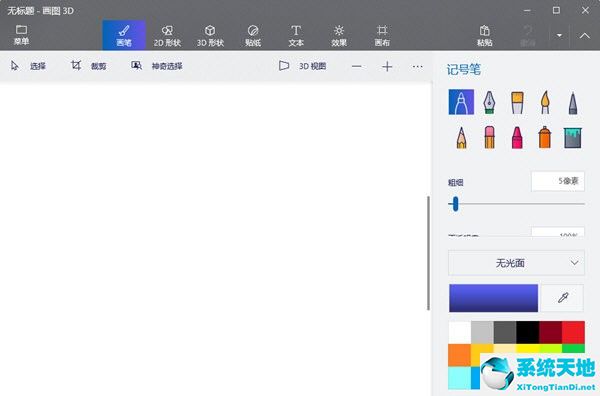Open the Text tab
The width and height of the screenshot is (600, 396).
coord(296,36)
